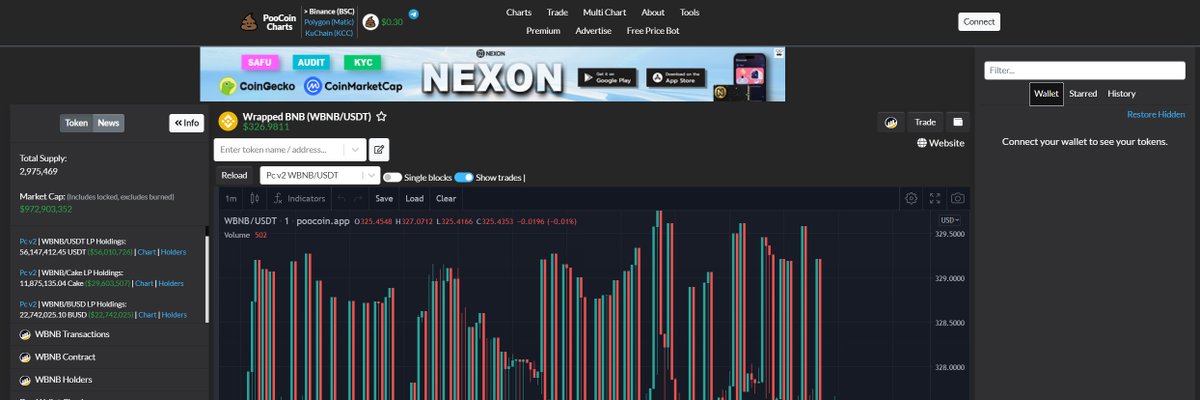
Task: Select the History tab
Action: click(x=1121, y=94)
